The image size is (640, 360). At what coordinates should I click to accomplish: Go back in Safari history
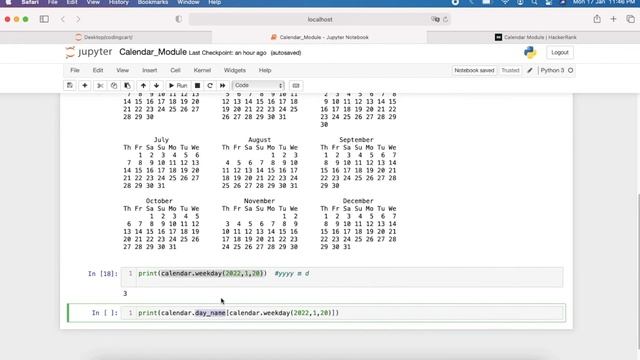tap(63, 19)
